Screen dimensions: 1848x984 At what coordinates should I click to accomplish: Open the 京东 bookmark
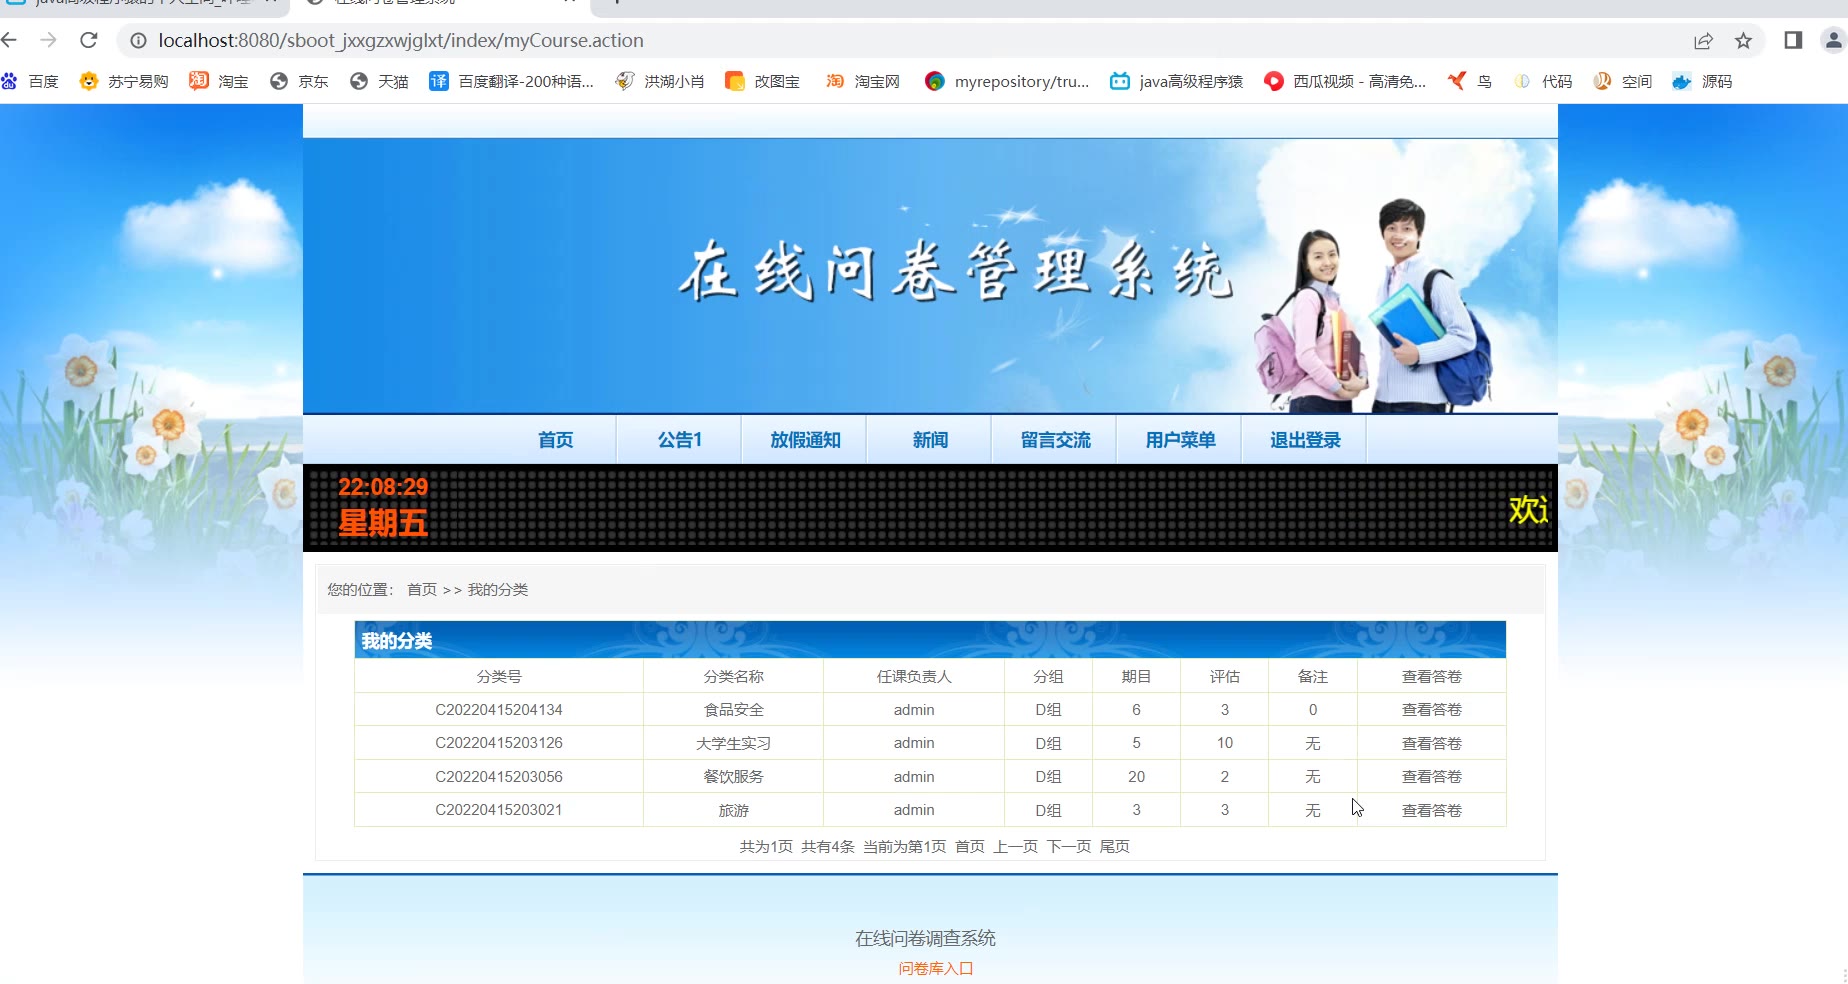[299, 81]
